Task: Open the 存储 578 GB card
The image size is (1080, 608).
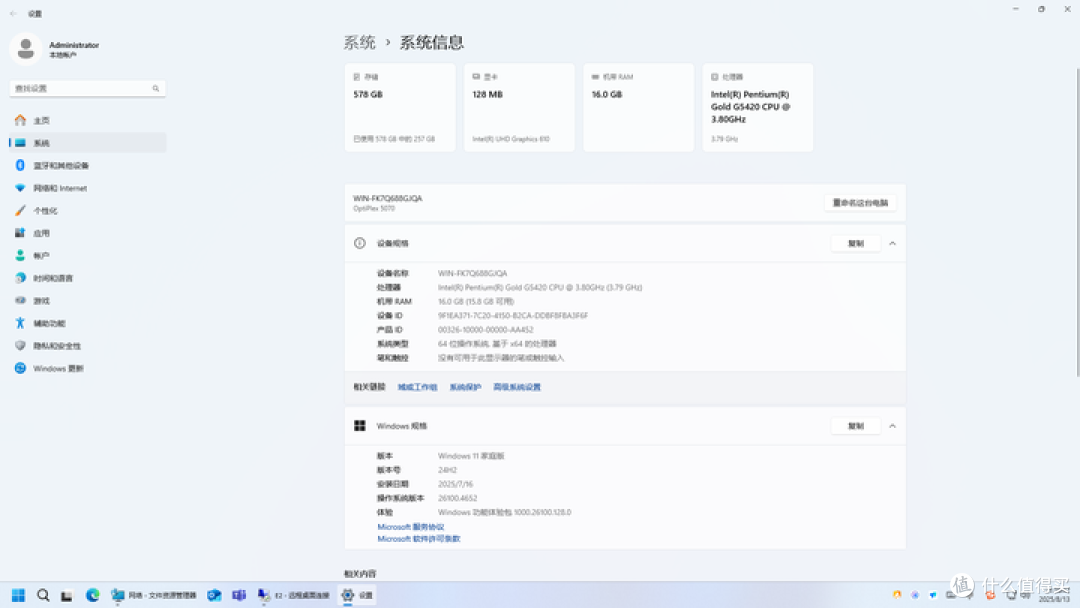Action: pos(400,107)
